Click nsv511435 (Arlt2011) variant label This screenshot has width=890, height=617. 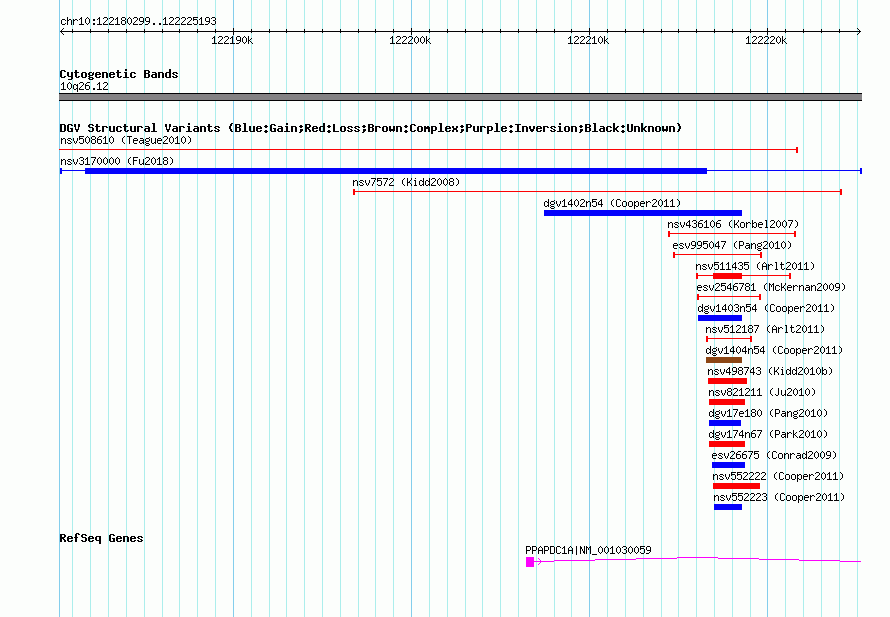point(755,266)
